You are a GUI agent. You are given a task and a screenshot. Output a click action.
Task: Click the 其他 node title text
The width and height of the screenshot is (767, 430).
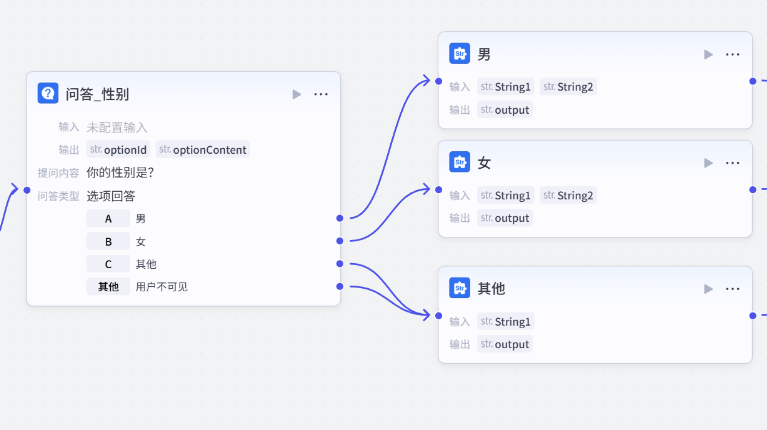tap(491, 289)
